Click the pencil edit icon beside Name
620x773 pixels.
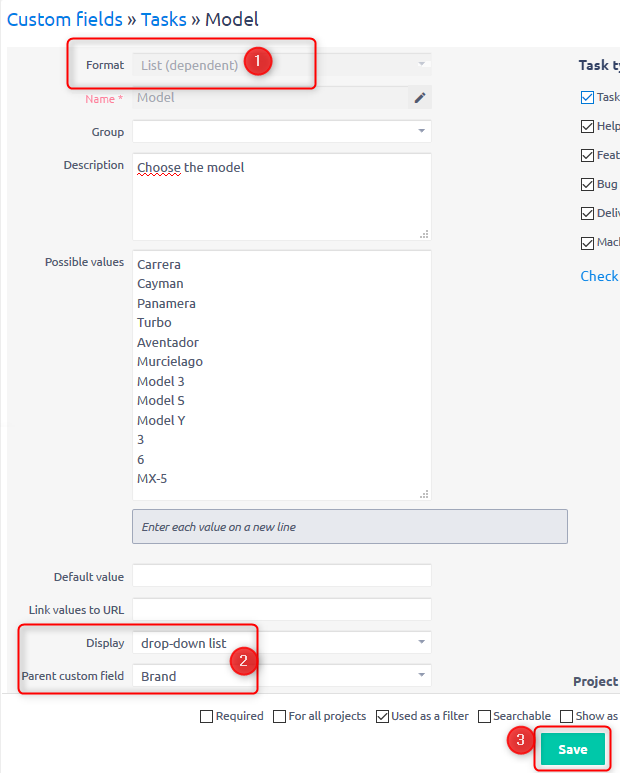tap(420, 98)
